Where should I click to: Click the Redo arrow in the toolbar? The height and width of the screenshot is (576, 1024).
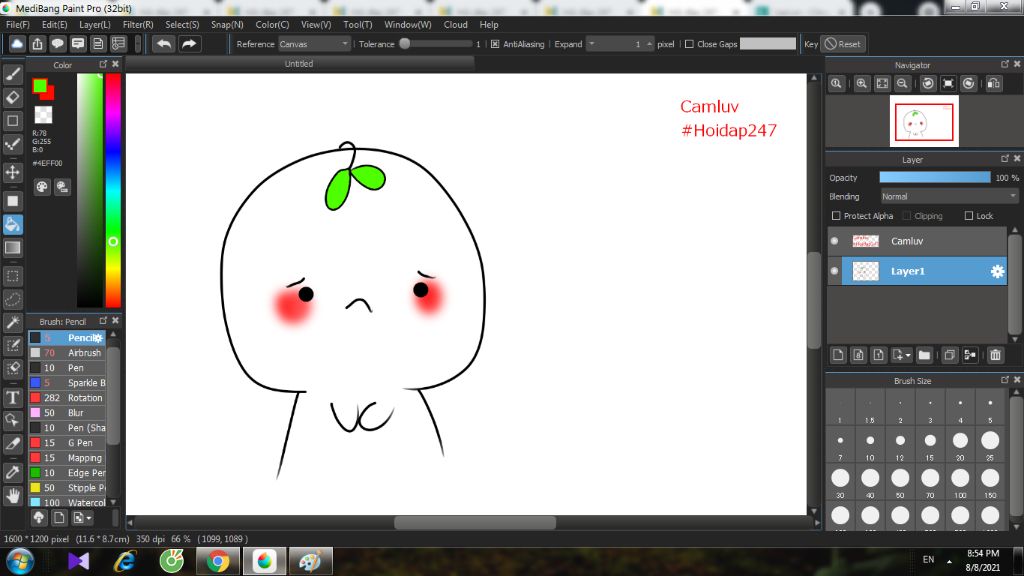(x=189, y=44)
